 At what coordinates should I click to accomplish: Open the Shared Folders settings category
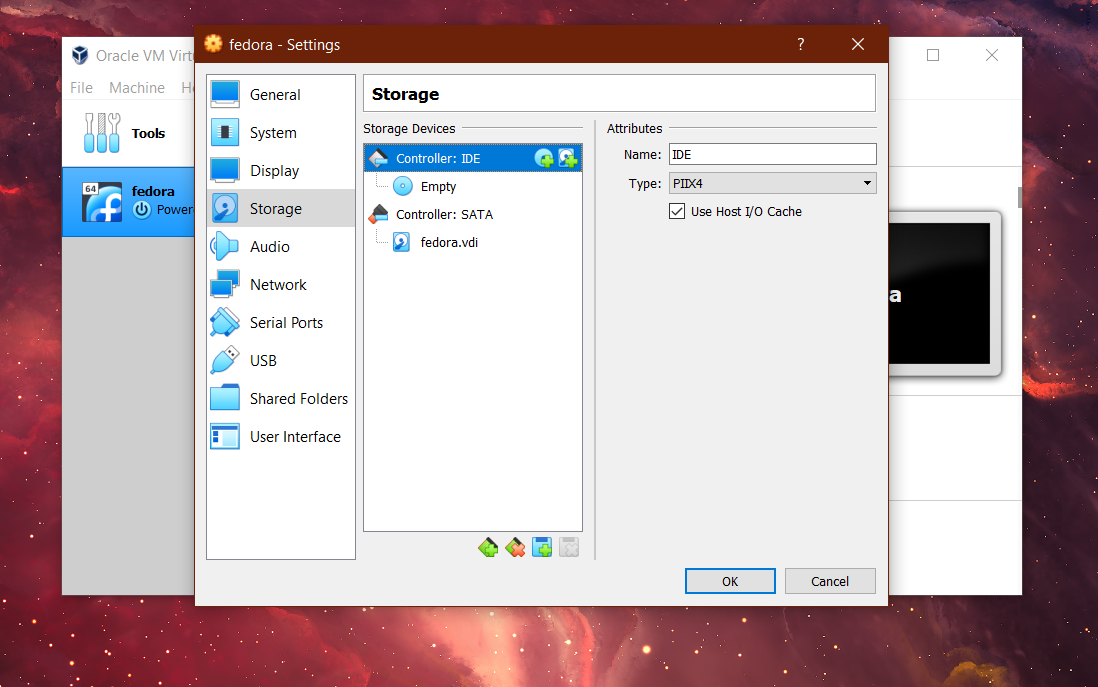pos(281,398)
